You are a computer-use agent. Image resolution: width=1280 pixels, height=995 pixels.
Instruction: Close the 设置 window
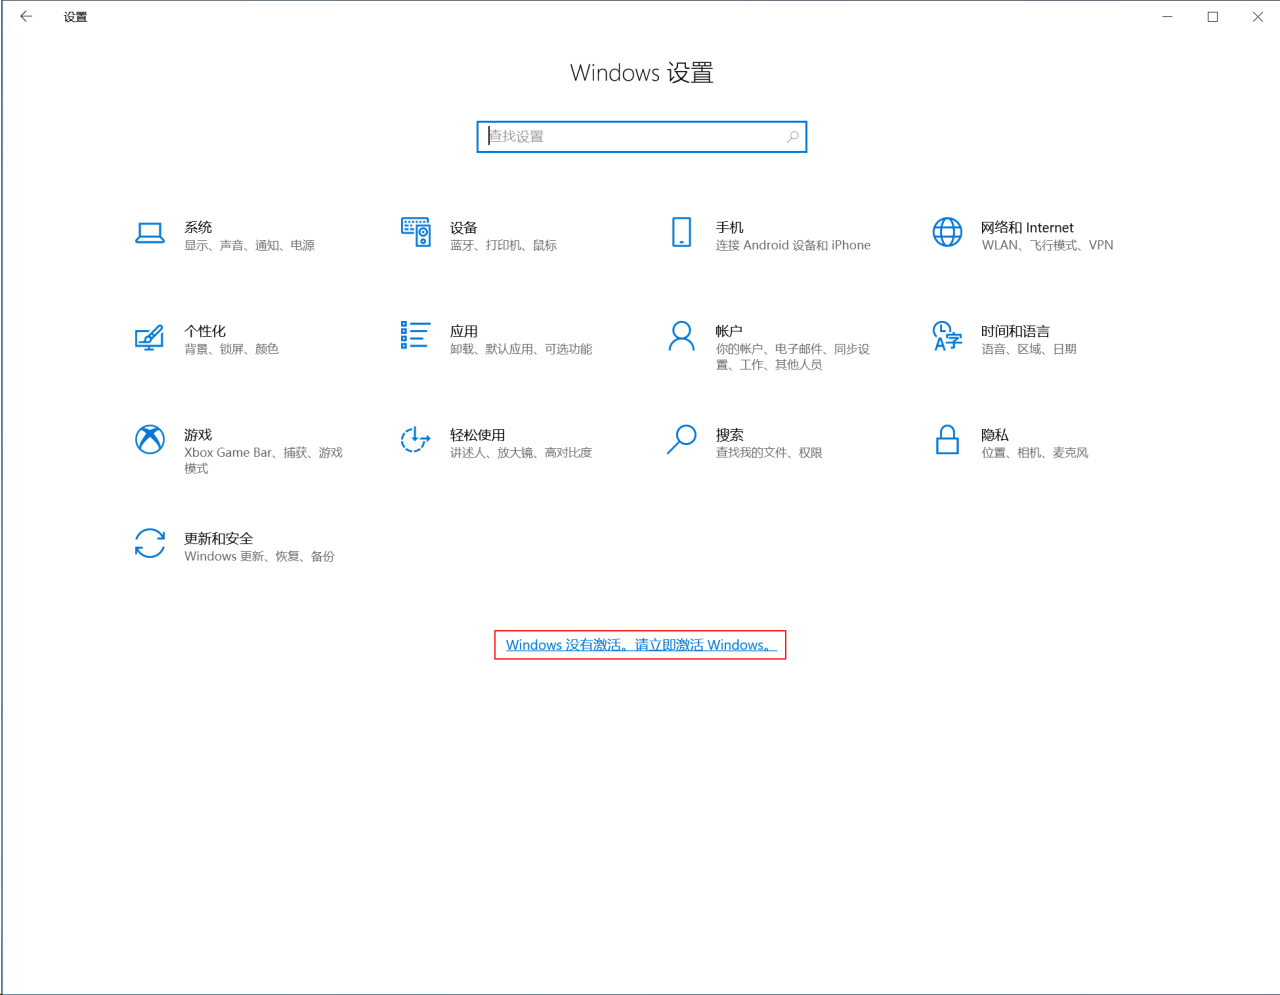(x=1258, y=16)
